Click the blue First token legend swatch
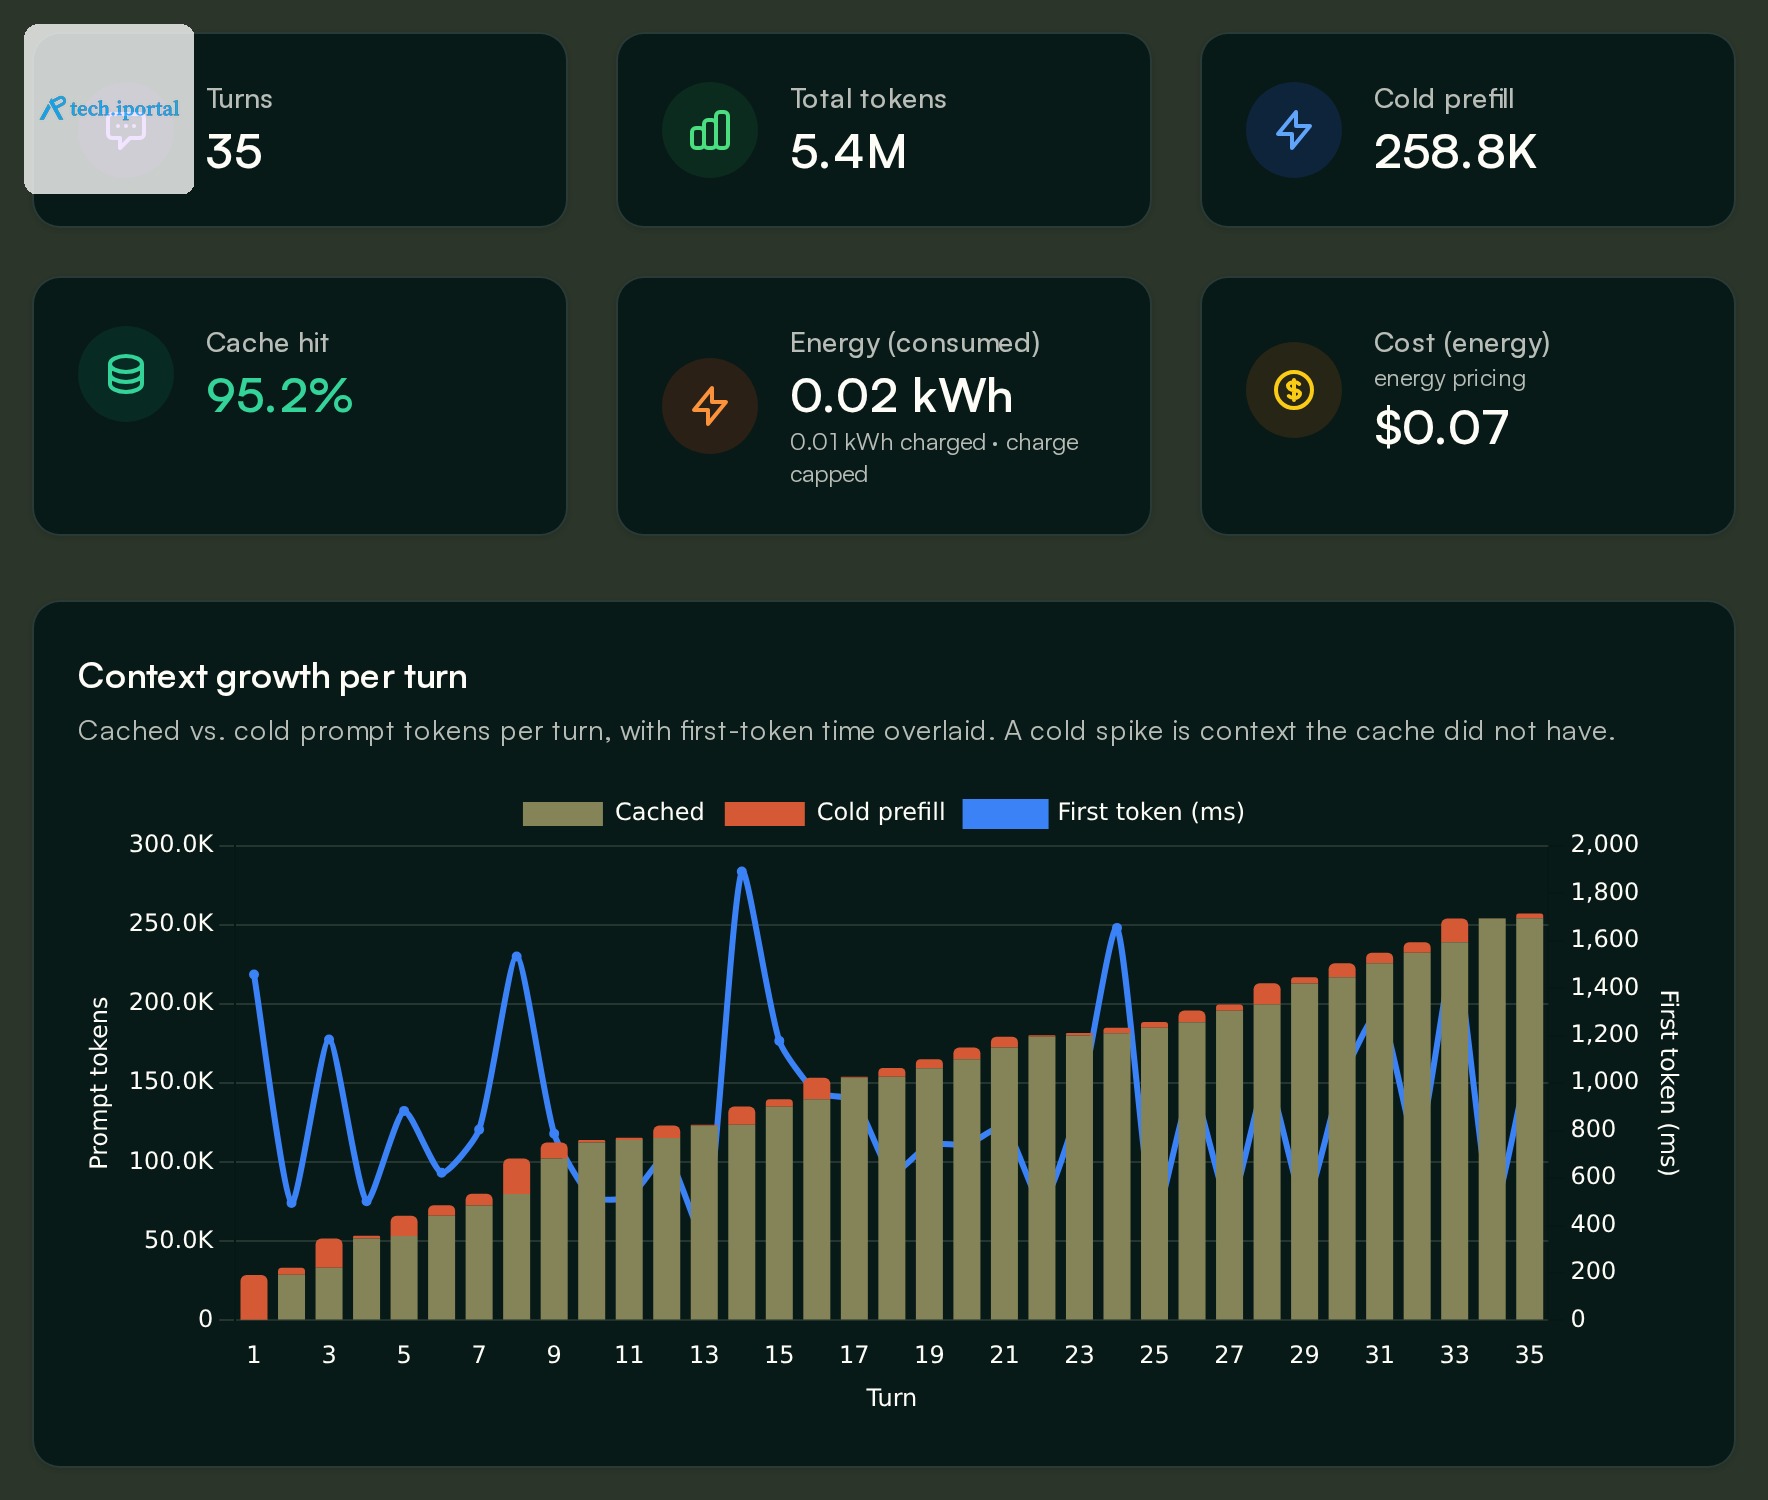 click(1005, 813)
